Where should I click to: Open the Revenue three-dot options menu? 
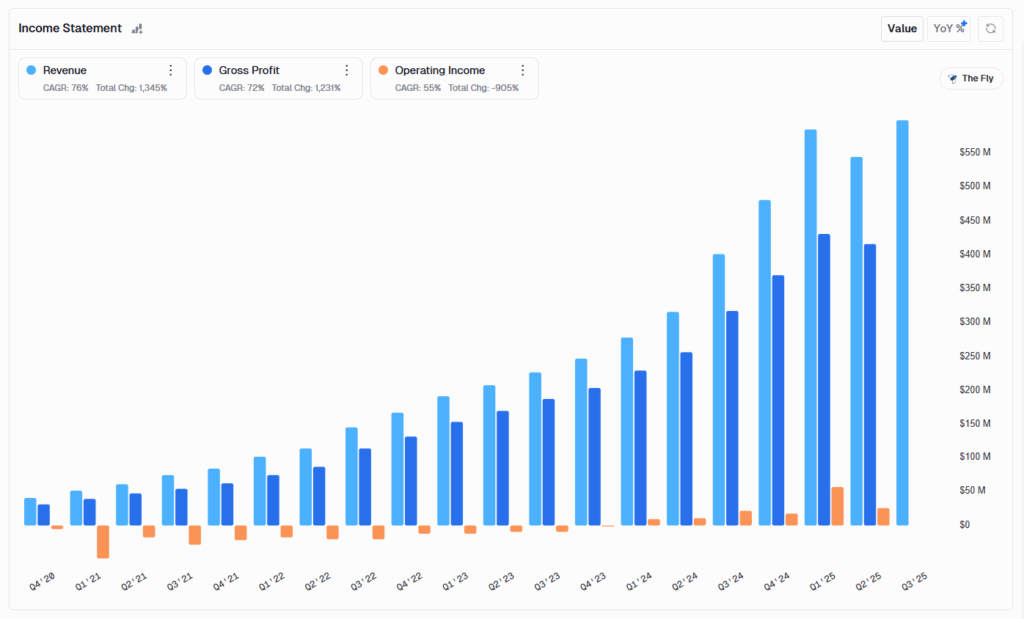pyautogui.click(x=171, y=70)
